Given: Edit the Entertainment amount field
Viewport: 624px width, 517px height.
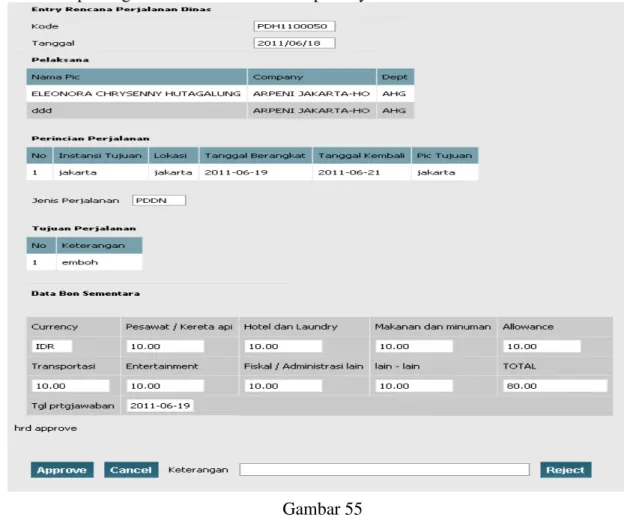Looking at the screenshot, I should coord(165,386).
